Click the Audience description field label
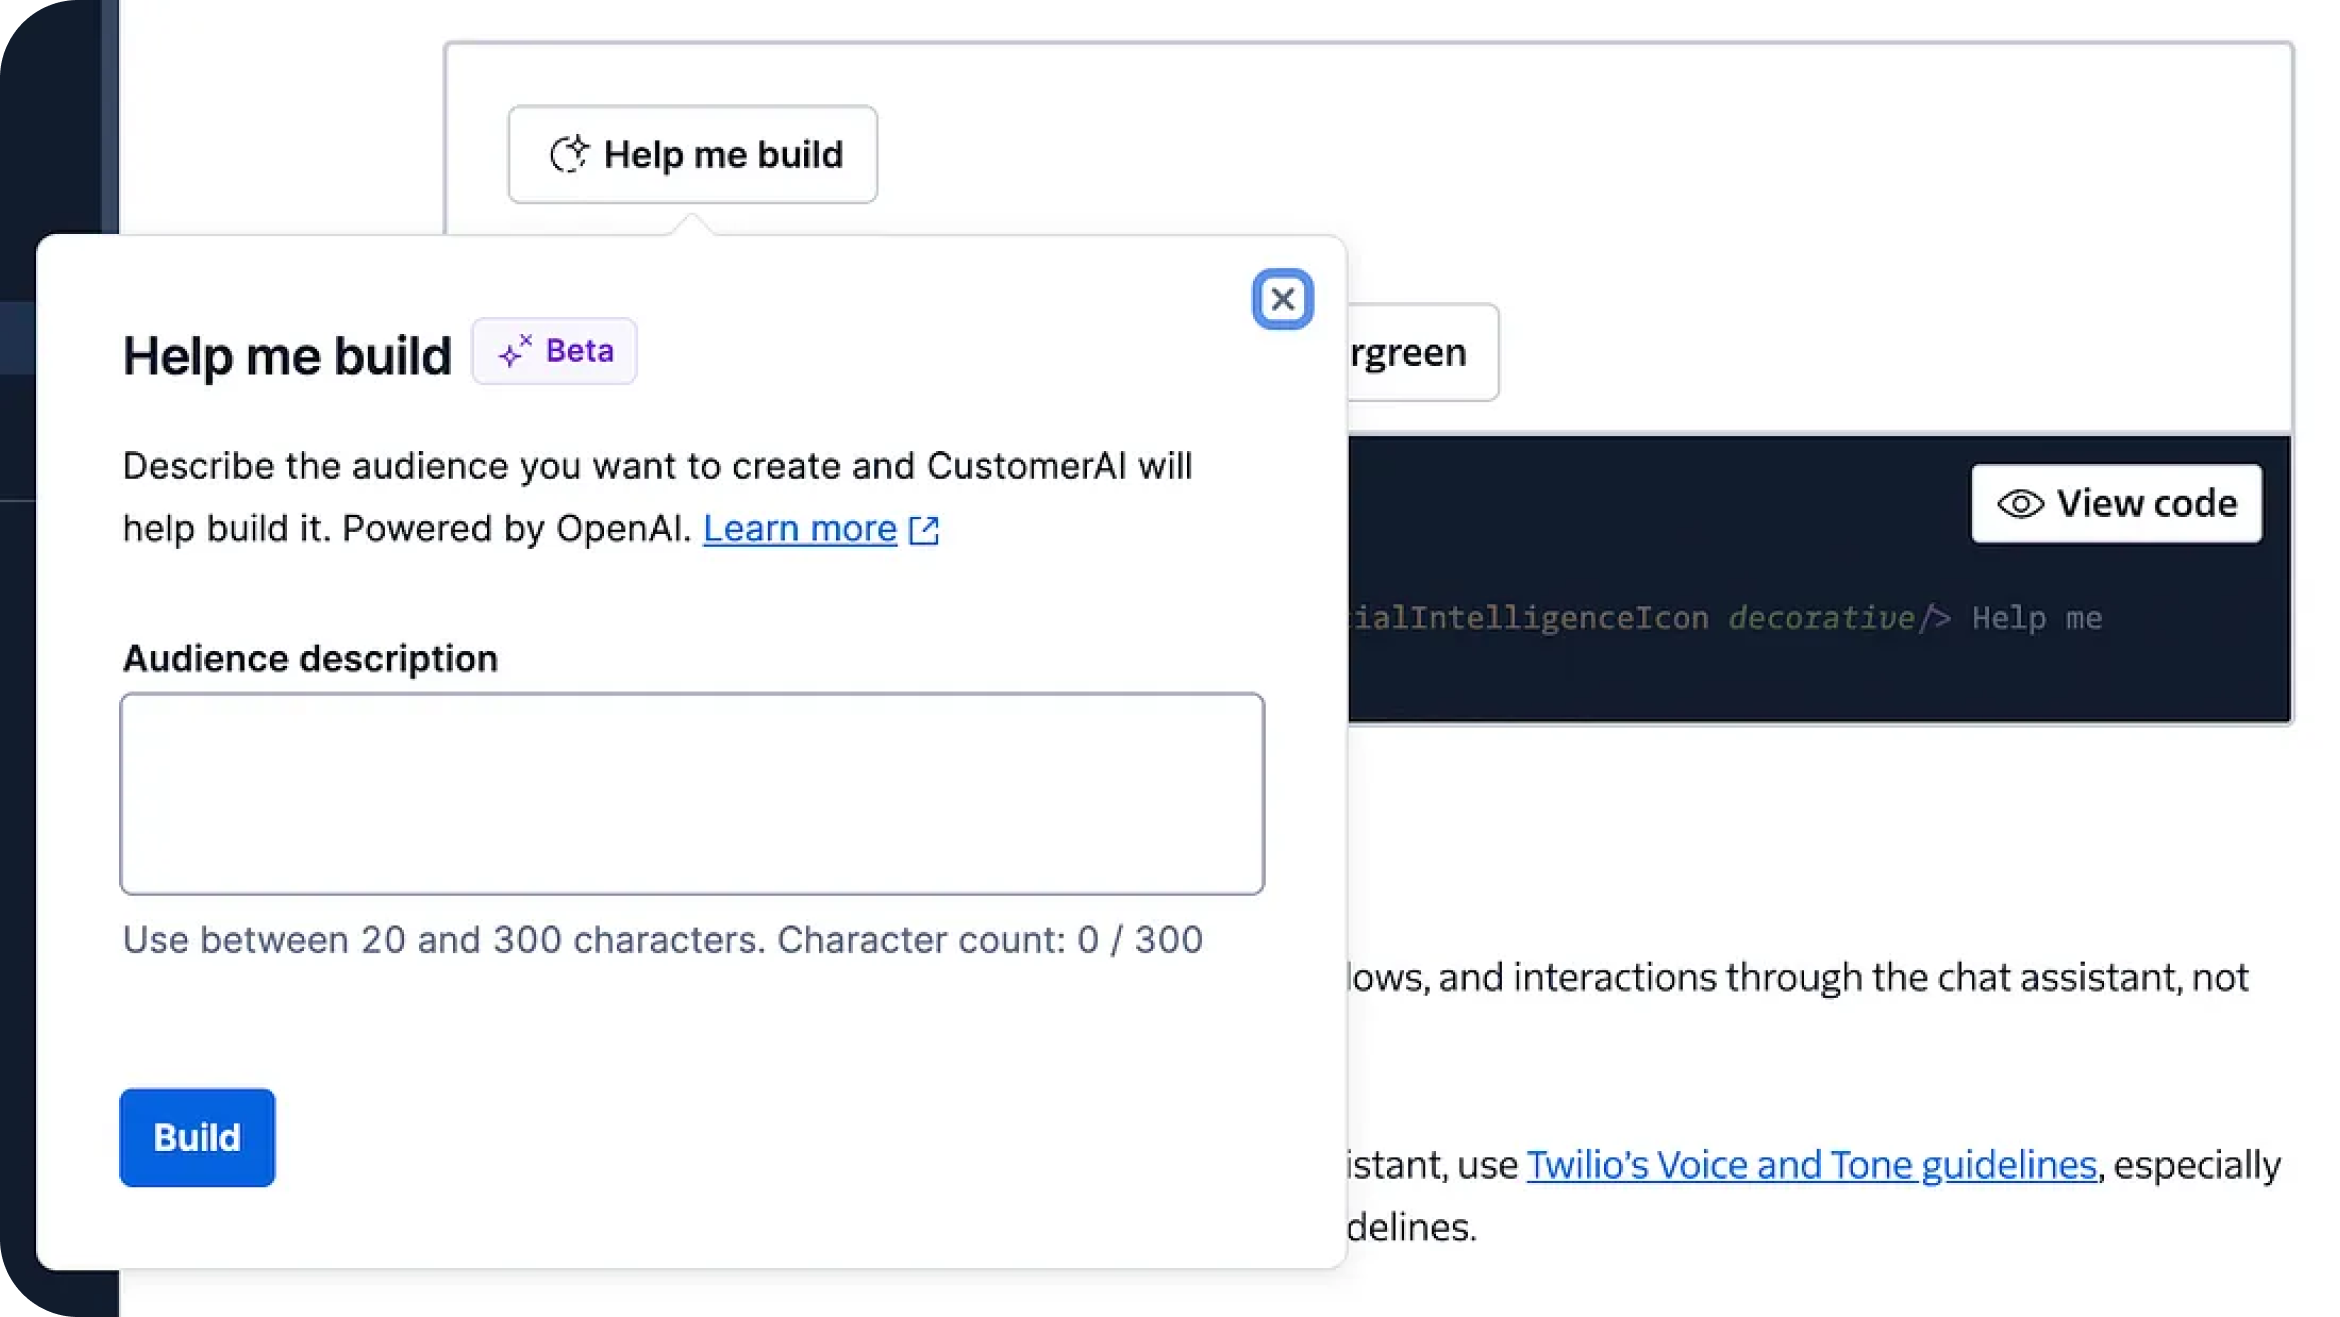The image size is (2340, 1317). click(310, 659)
